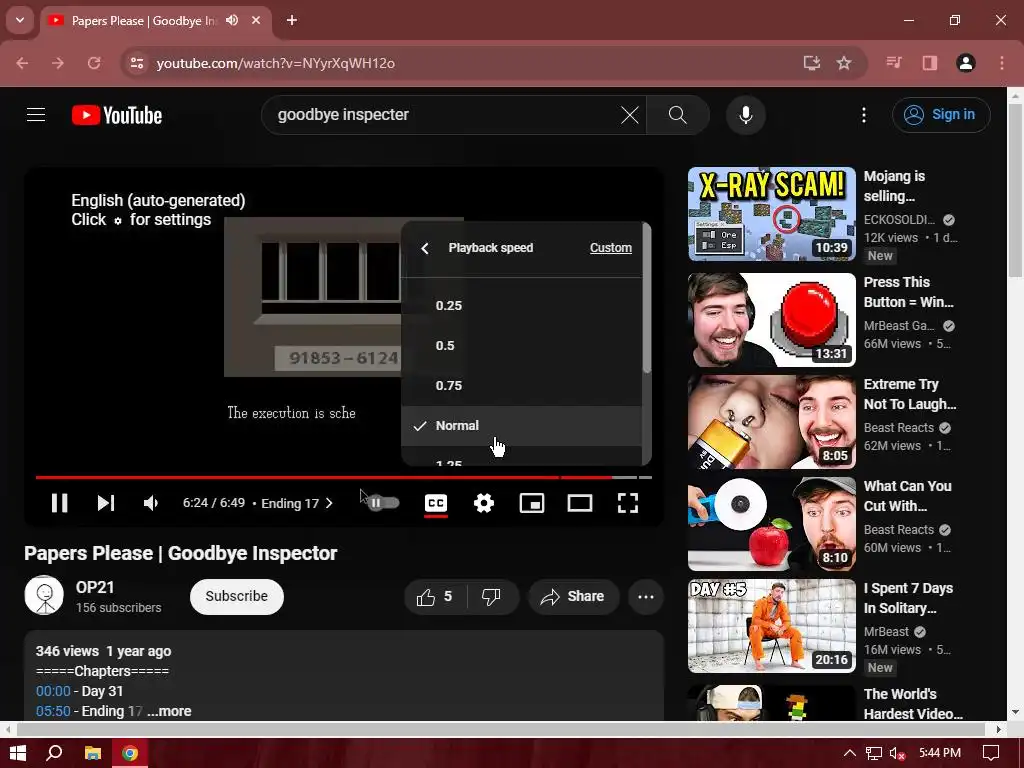Open the Share dialog
1024x768 pixels.
573,597
